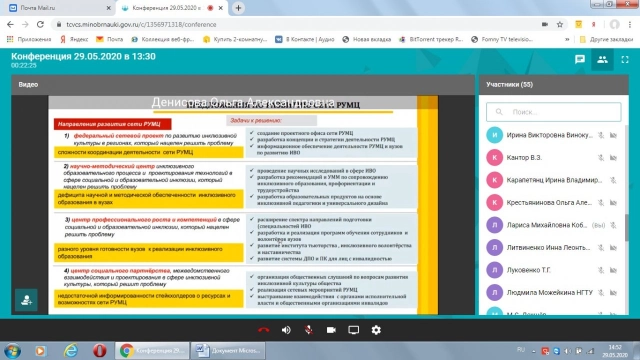640x360 pixels.
Task: Open the Документ Microsoft Word taskbar item
Action: point(228,351)
